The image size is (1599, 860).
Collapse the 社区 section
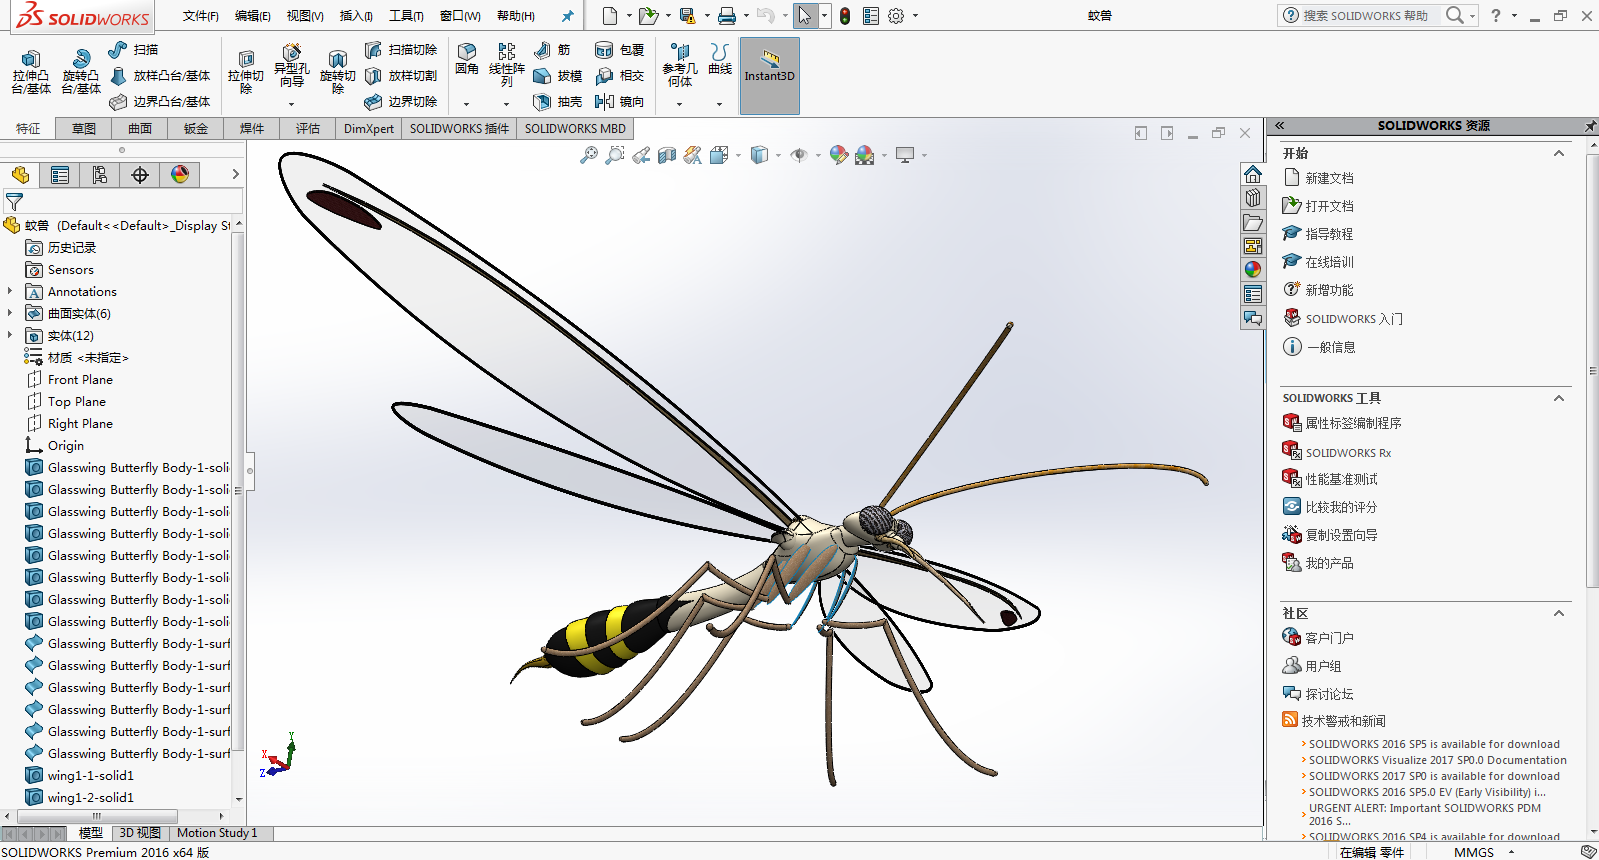point(1558,613)
